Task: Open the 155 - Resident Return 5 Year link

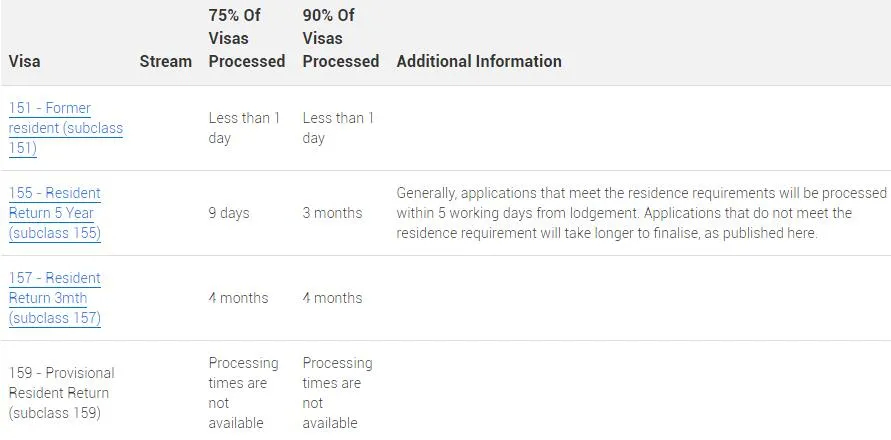Action: point(55,213)
